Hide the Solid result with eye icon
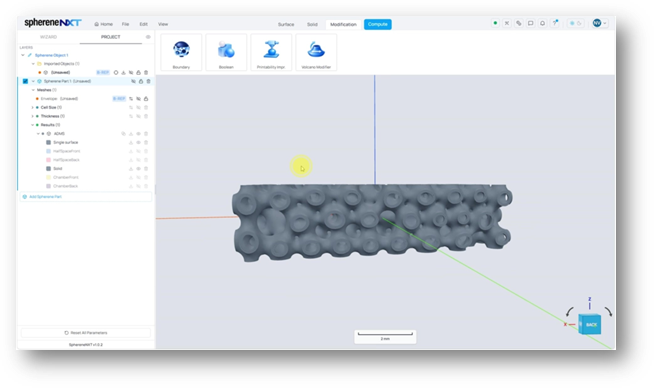This screenshot has height=388, width=654. pos(138,169)
